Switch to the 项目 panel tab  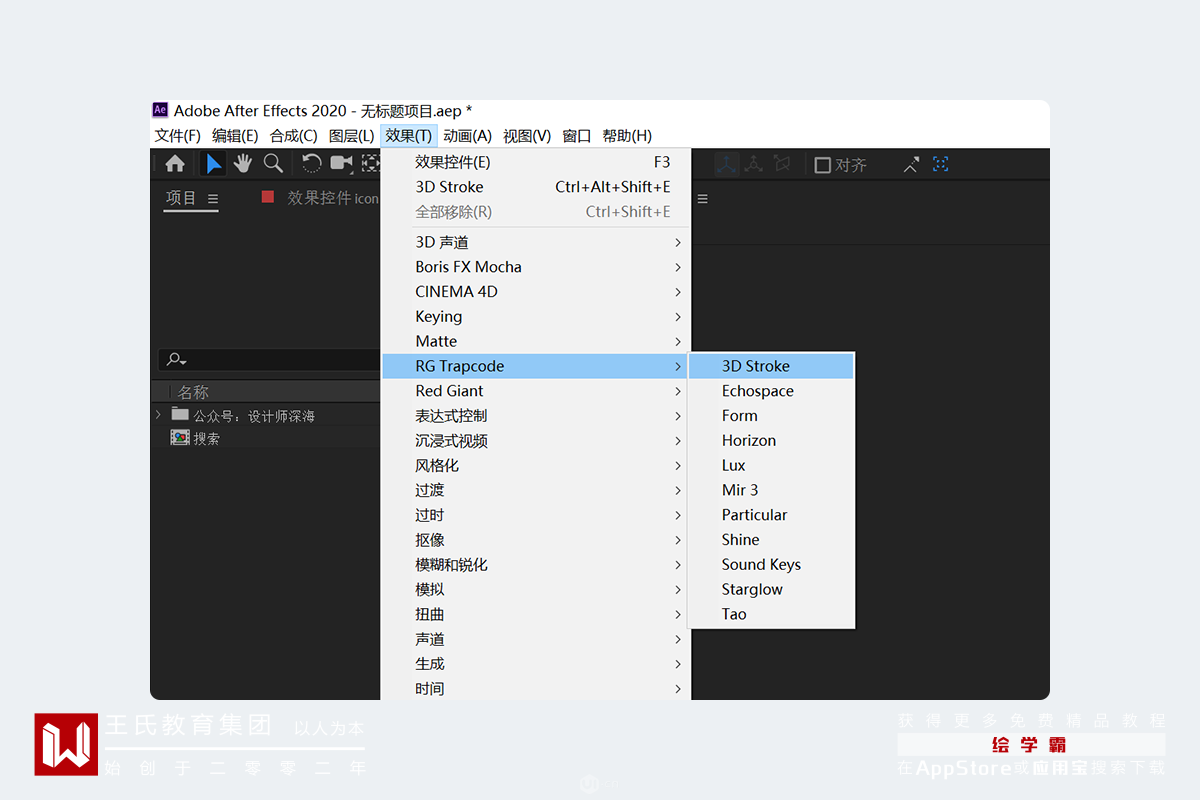[181, 198]
